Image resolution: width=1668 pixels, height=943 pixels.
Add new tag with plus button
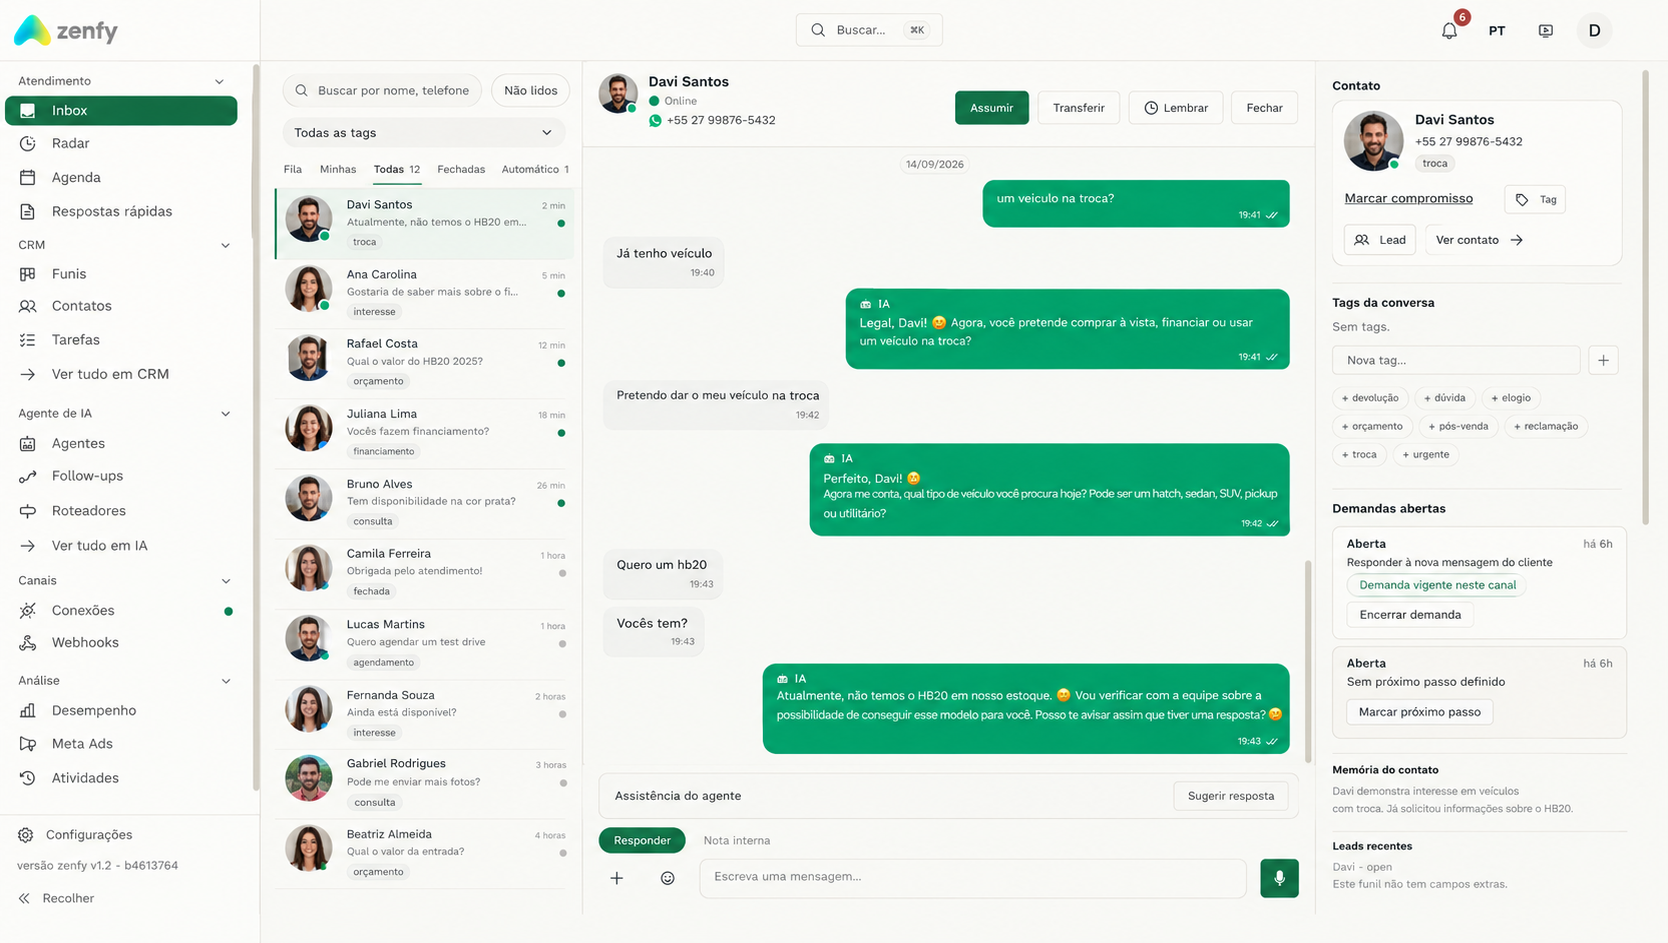pos(1603,360)
